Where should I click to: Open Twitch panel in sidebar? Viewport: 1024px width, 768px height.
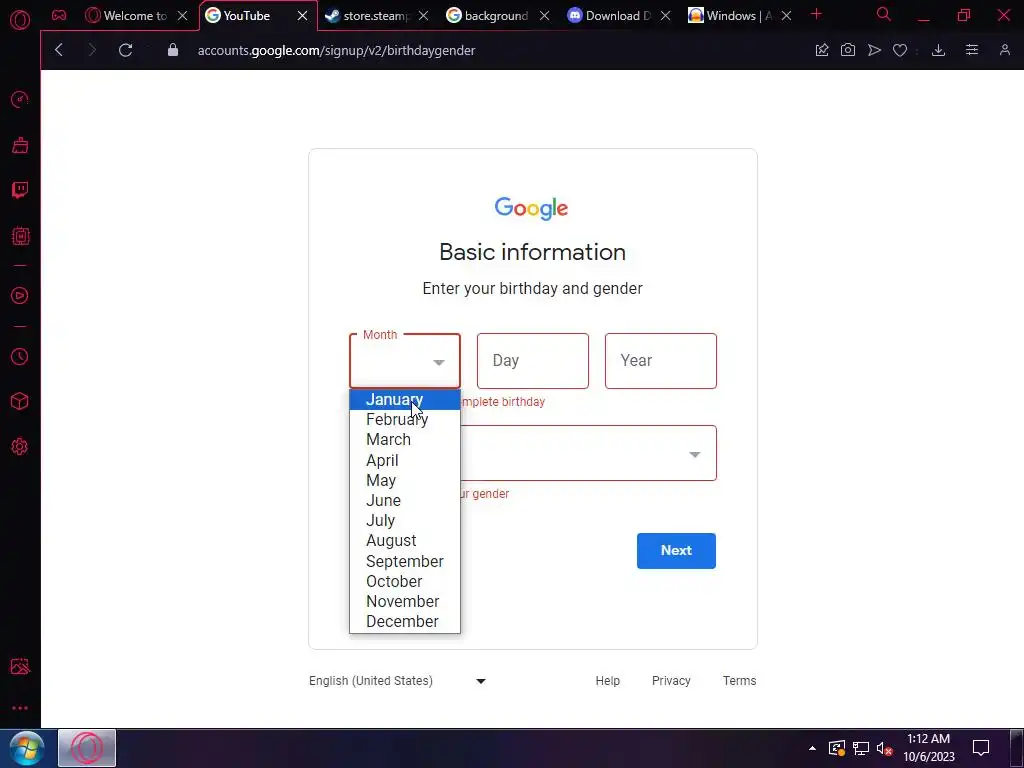pos(20,190)
